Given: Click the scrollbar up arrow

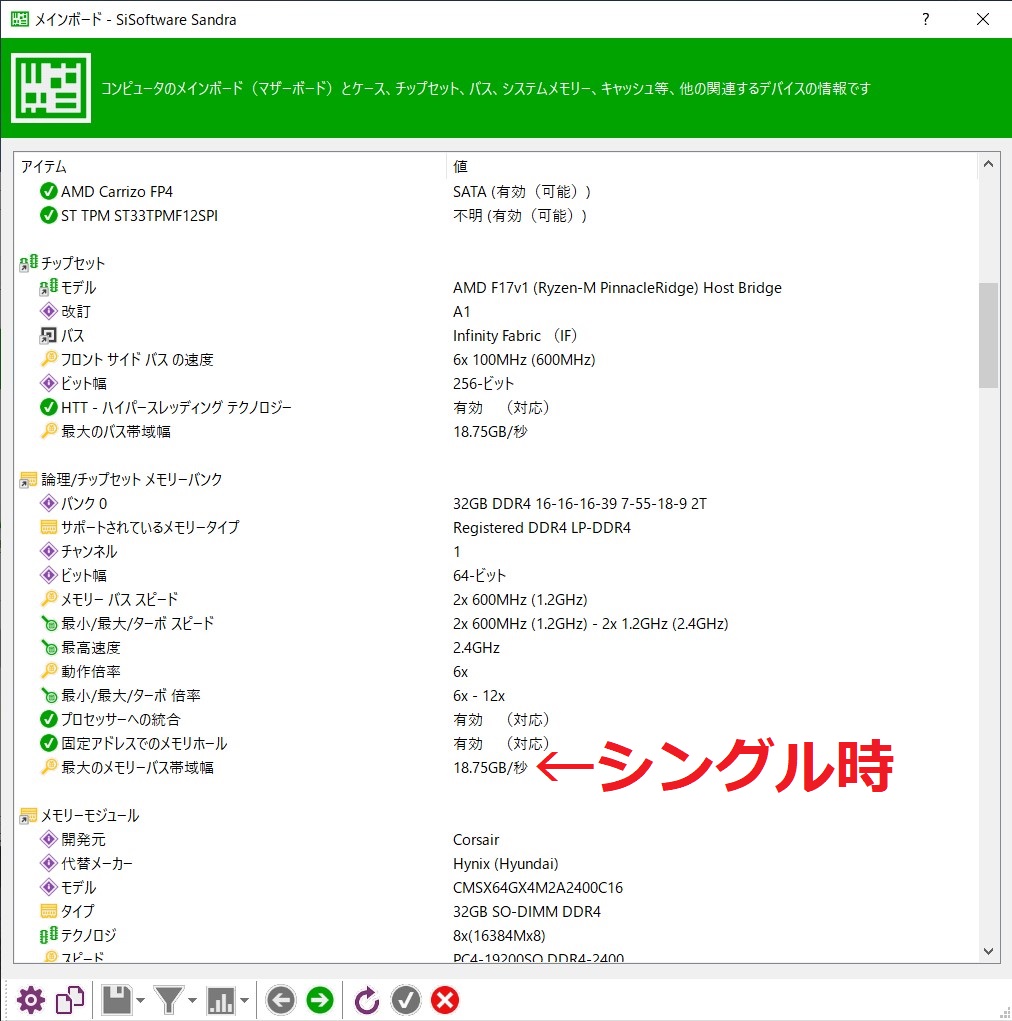Looking at the screenshot, I should pos(988,164).
